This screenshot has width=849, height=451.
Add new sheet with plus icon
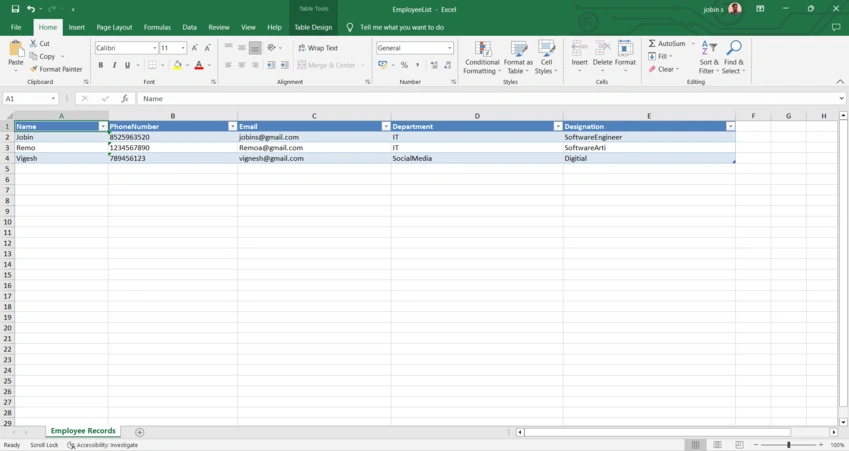139,432
